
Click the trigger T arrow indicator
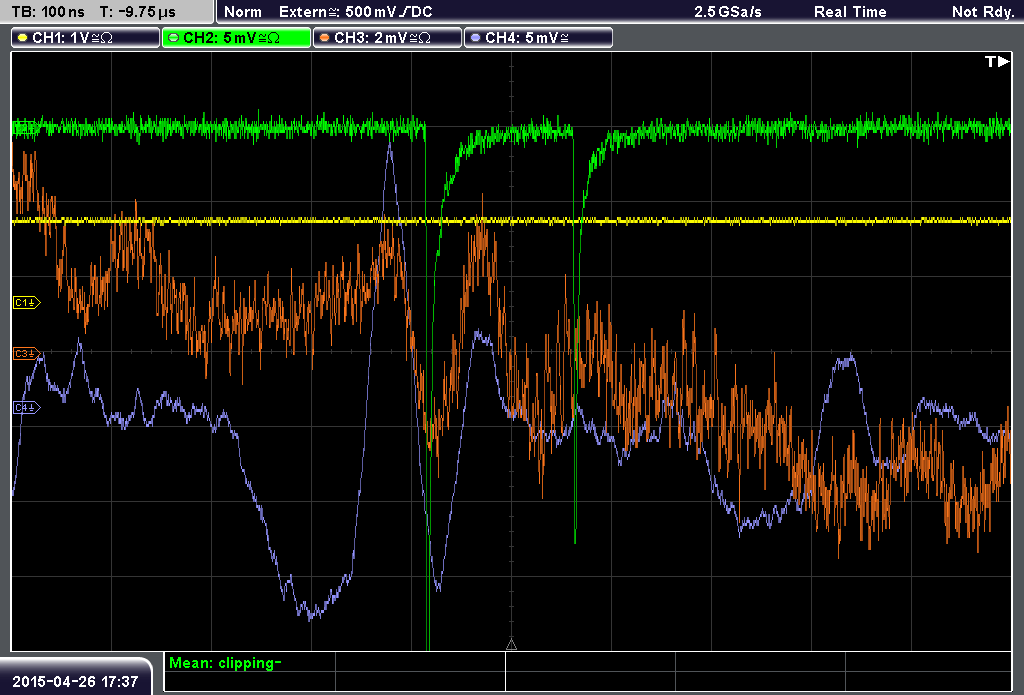coord(997,61)
